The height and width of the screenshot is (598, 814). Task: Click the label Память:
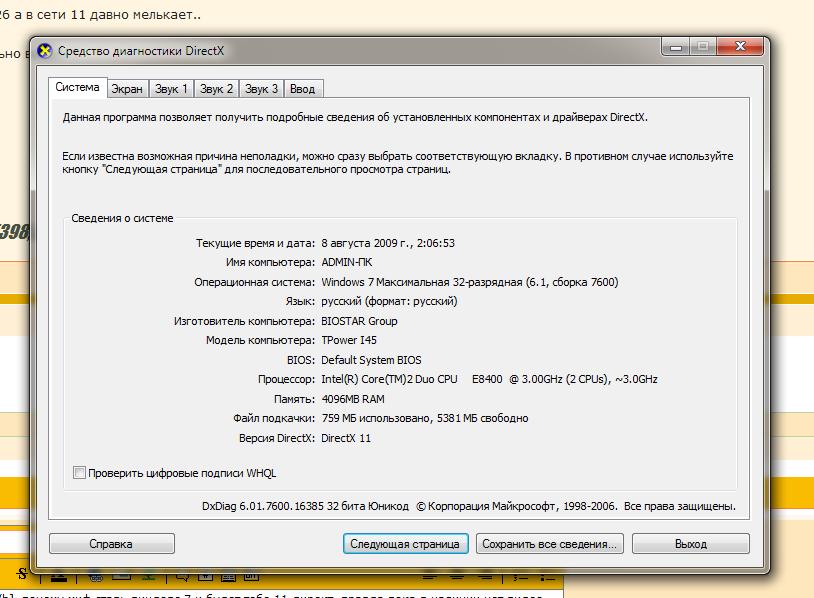(x=294, y=399)
